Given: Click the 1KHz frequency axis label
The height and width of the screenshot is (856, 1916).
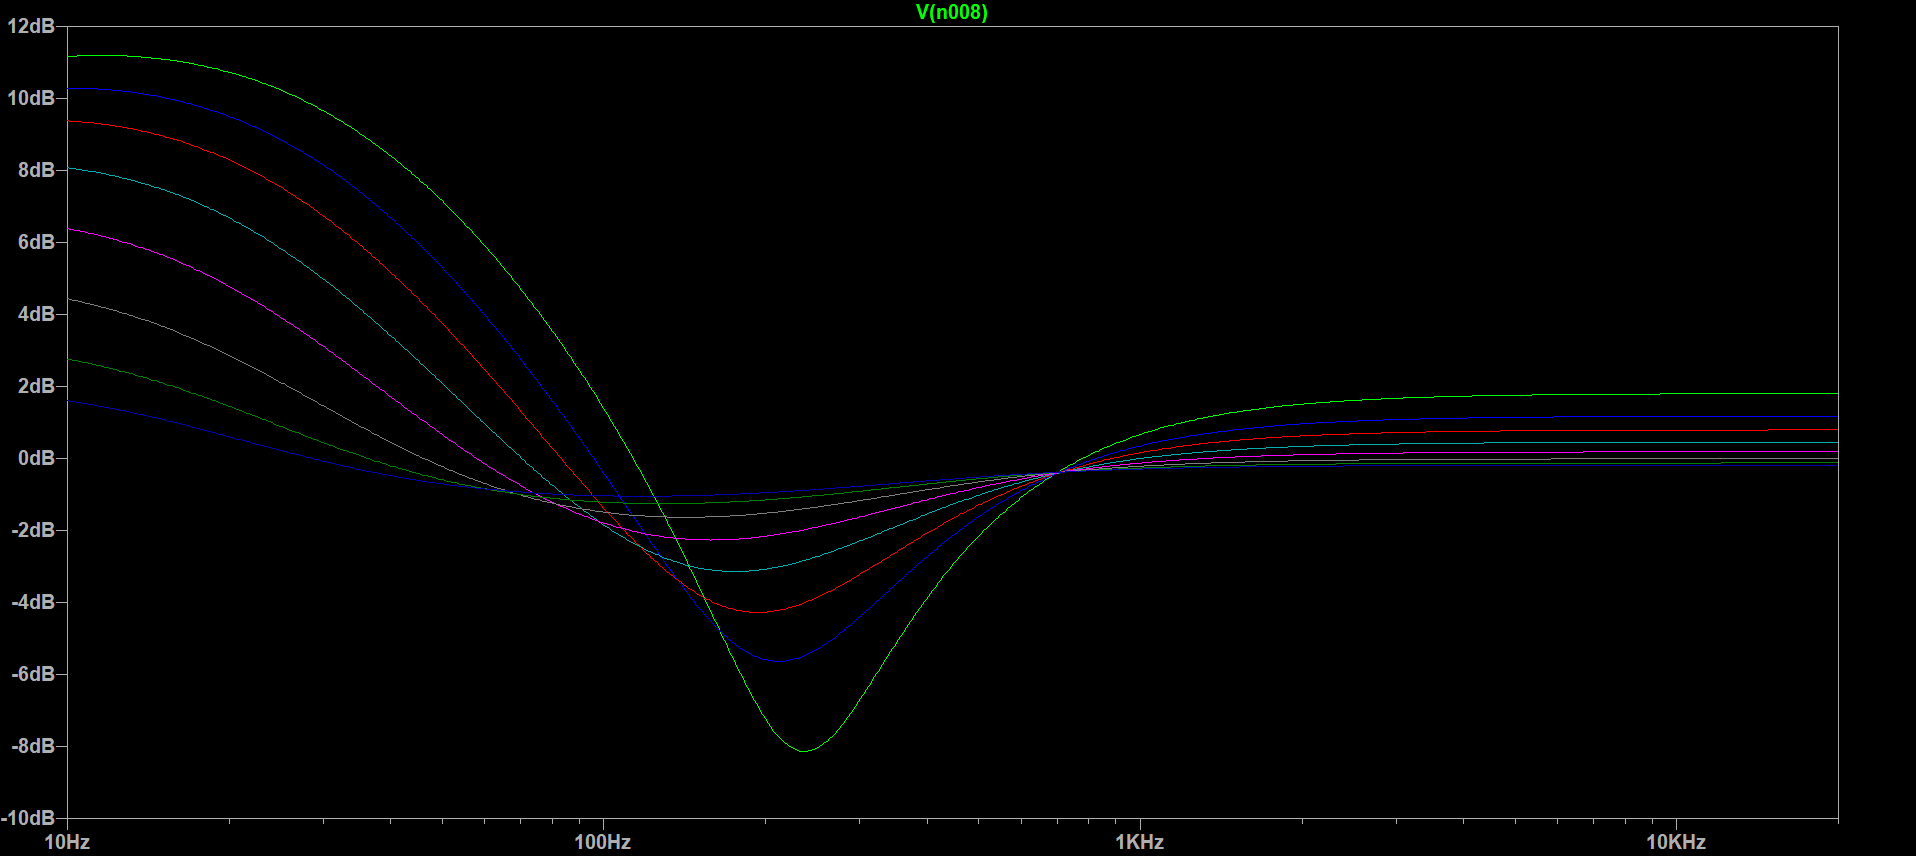Looking at the screenshot, I should [1140, 842].
